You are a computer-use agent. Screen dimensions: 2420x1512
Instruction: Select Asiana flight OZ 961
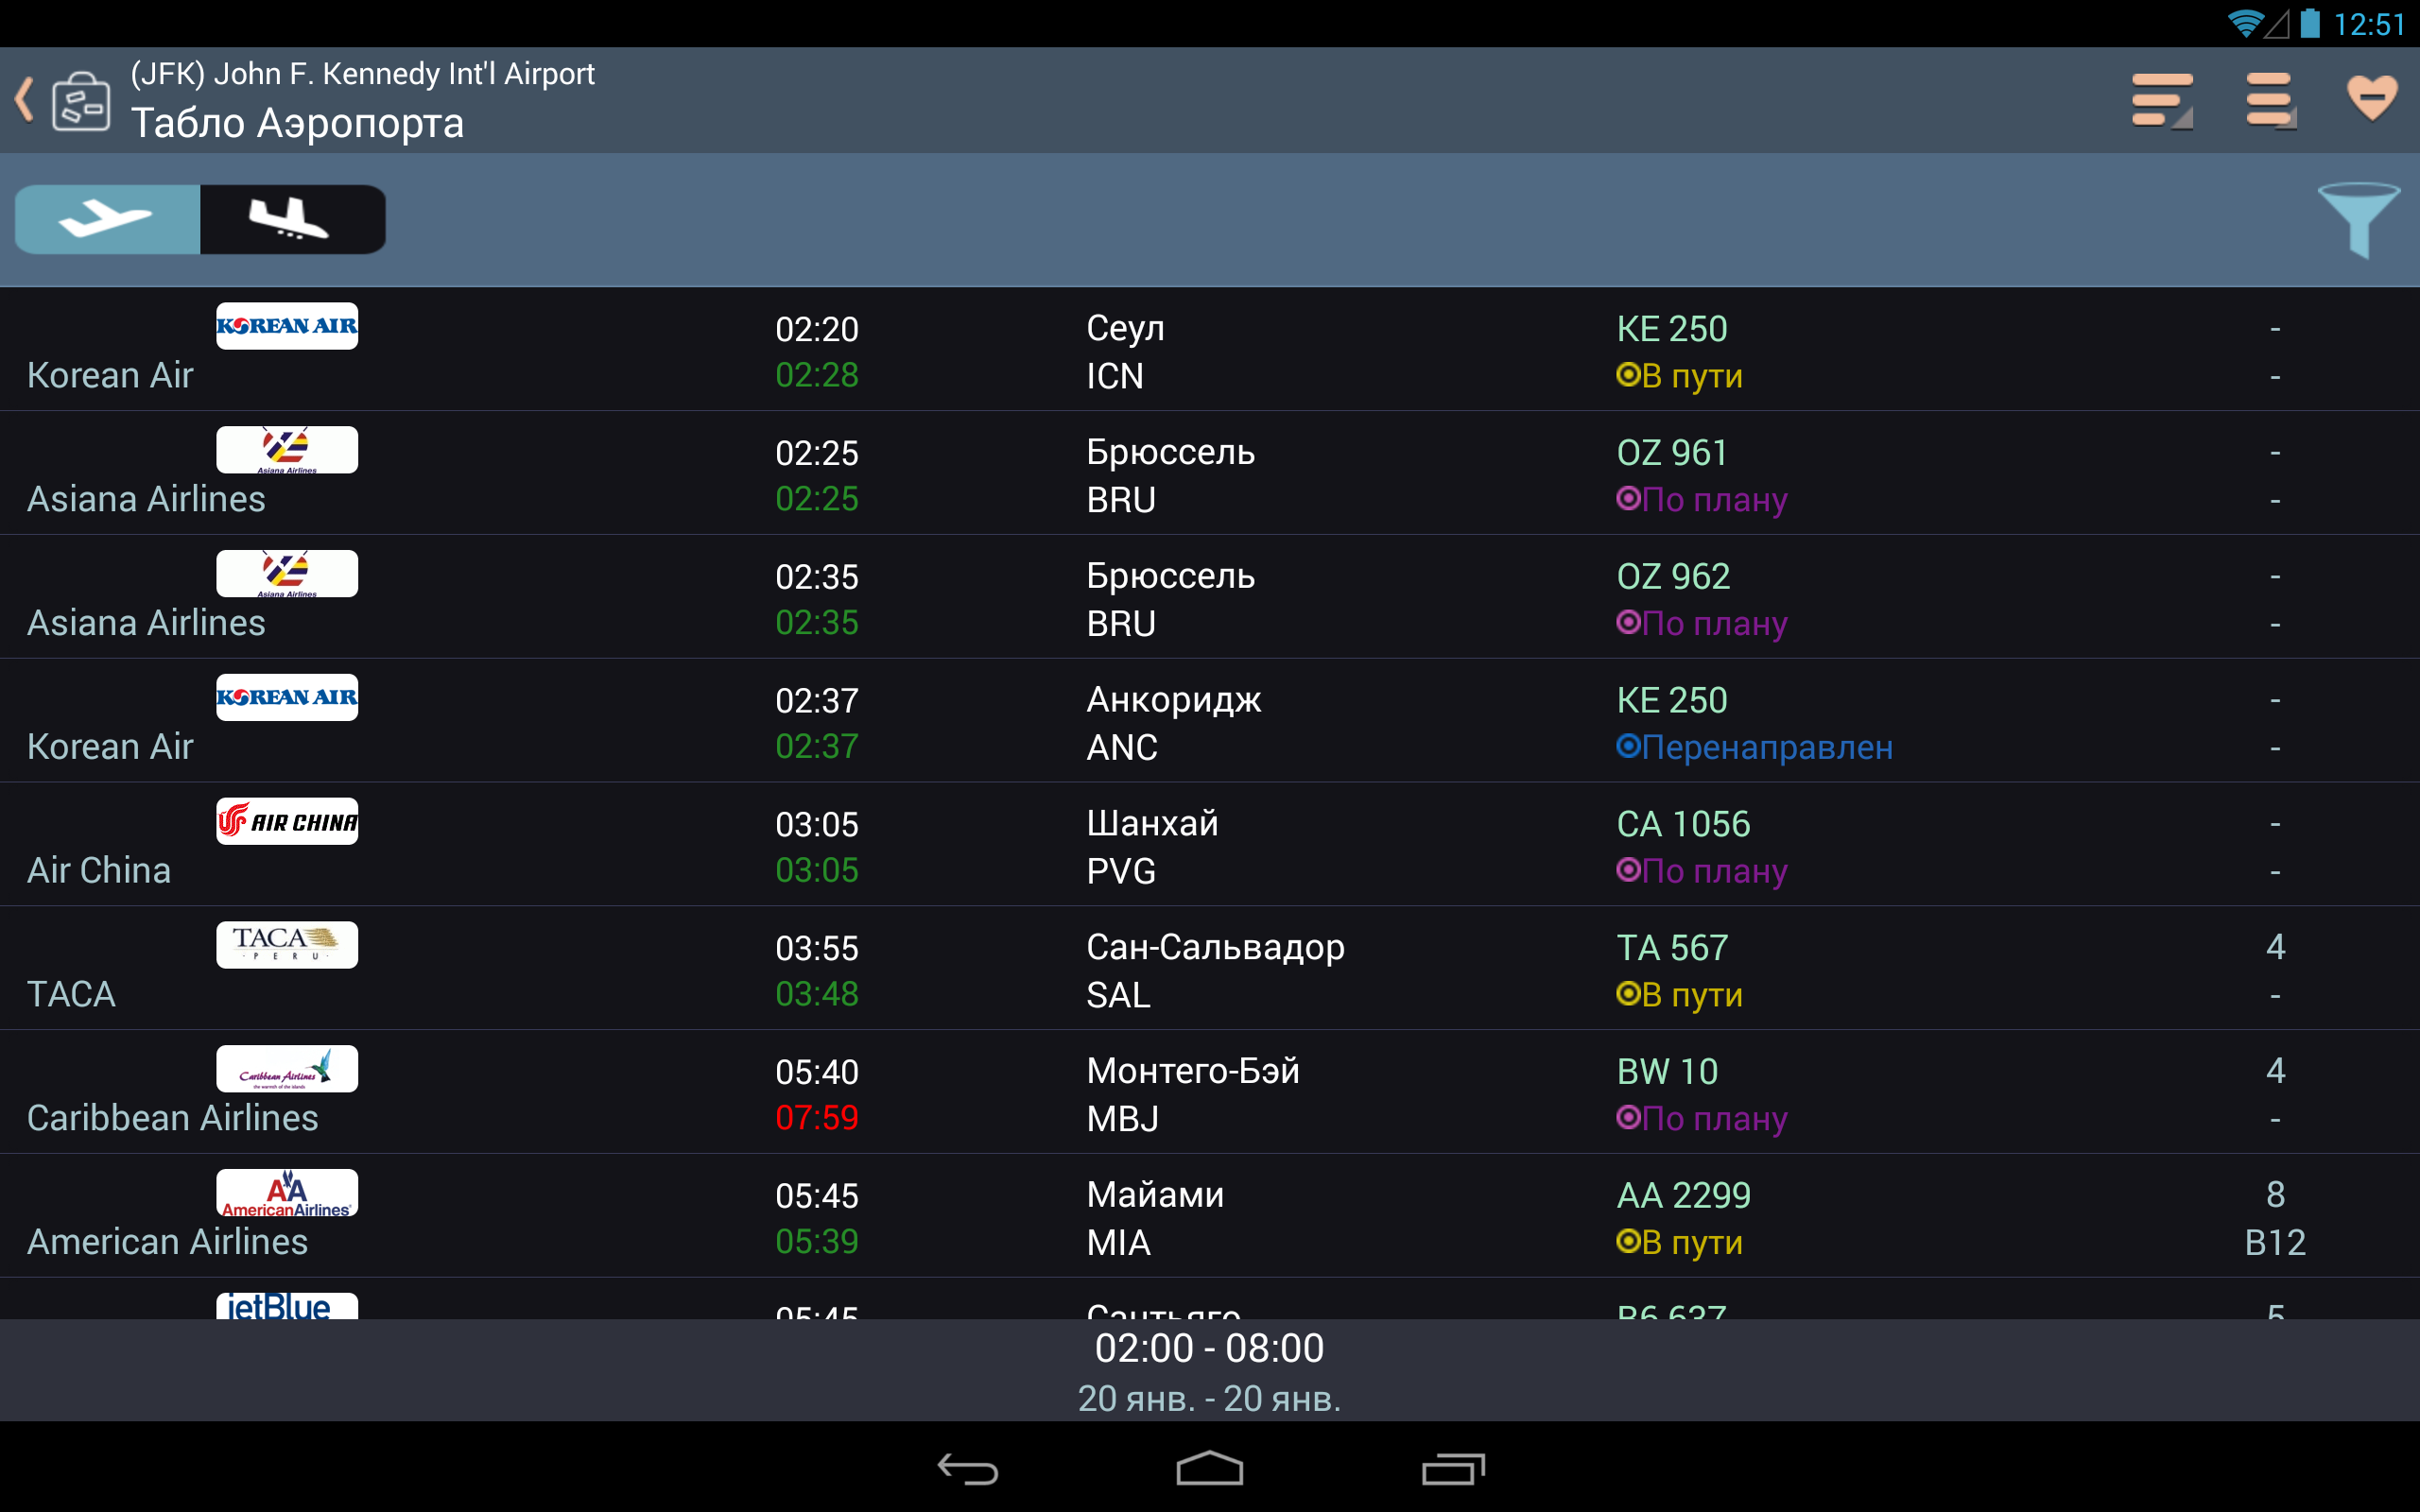click(1671, 453)
